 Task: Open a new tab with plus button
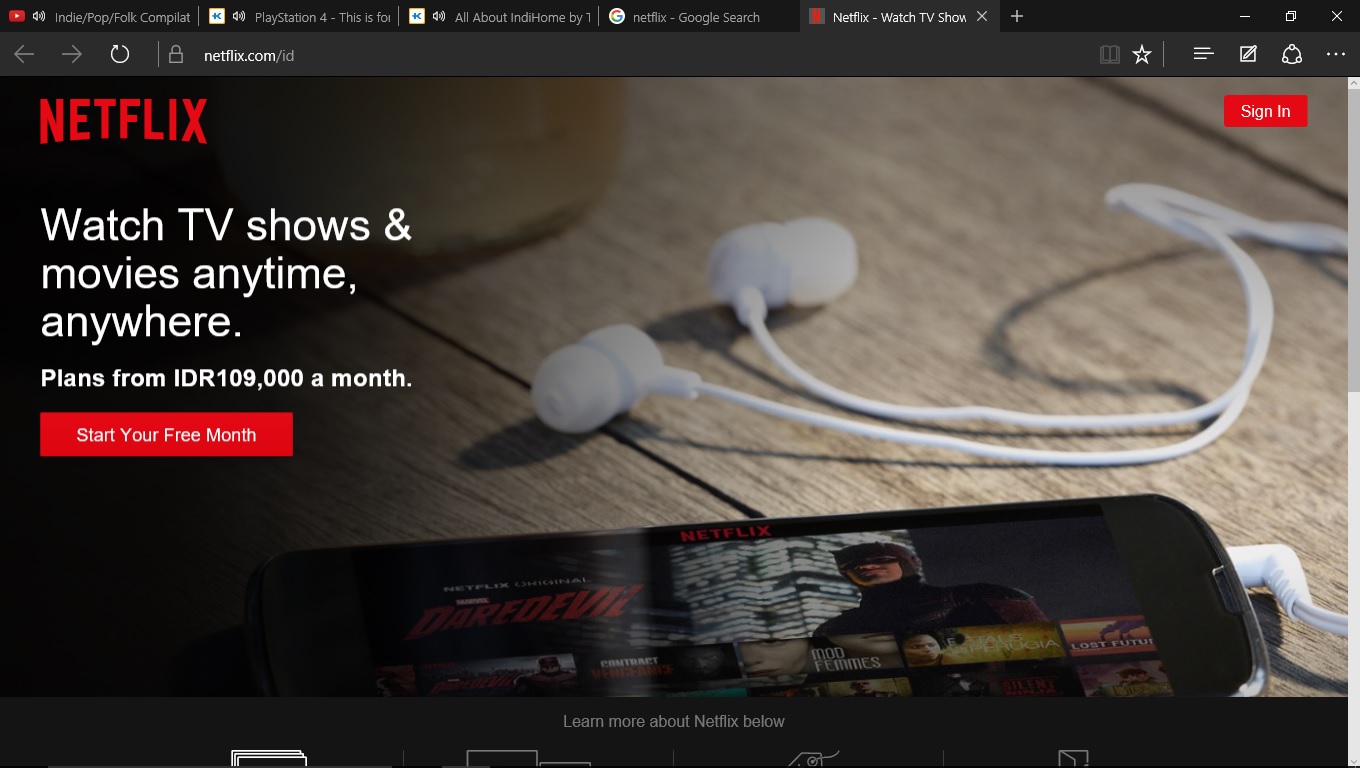click(x=1017, y=17)
